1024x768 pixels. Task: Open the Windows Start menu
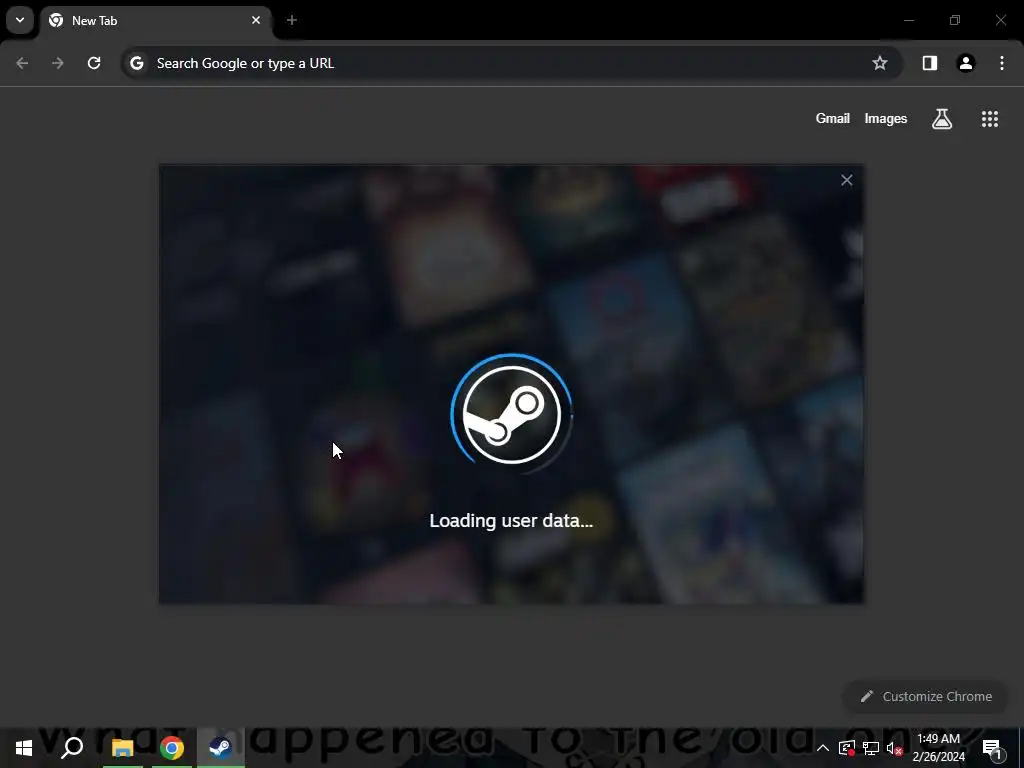pyautogui.click(x=24, y=748)
